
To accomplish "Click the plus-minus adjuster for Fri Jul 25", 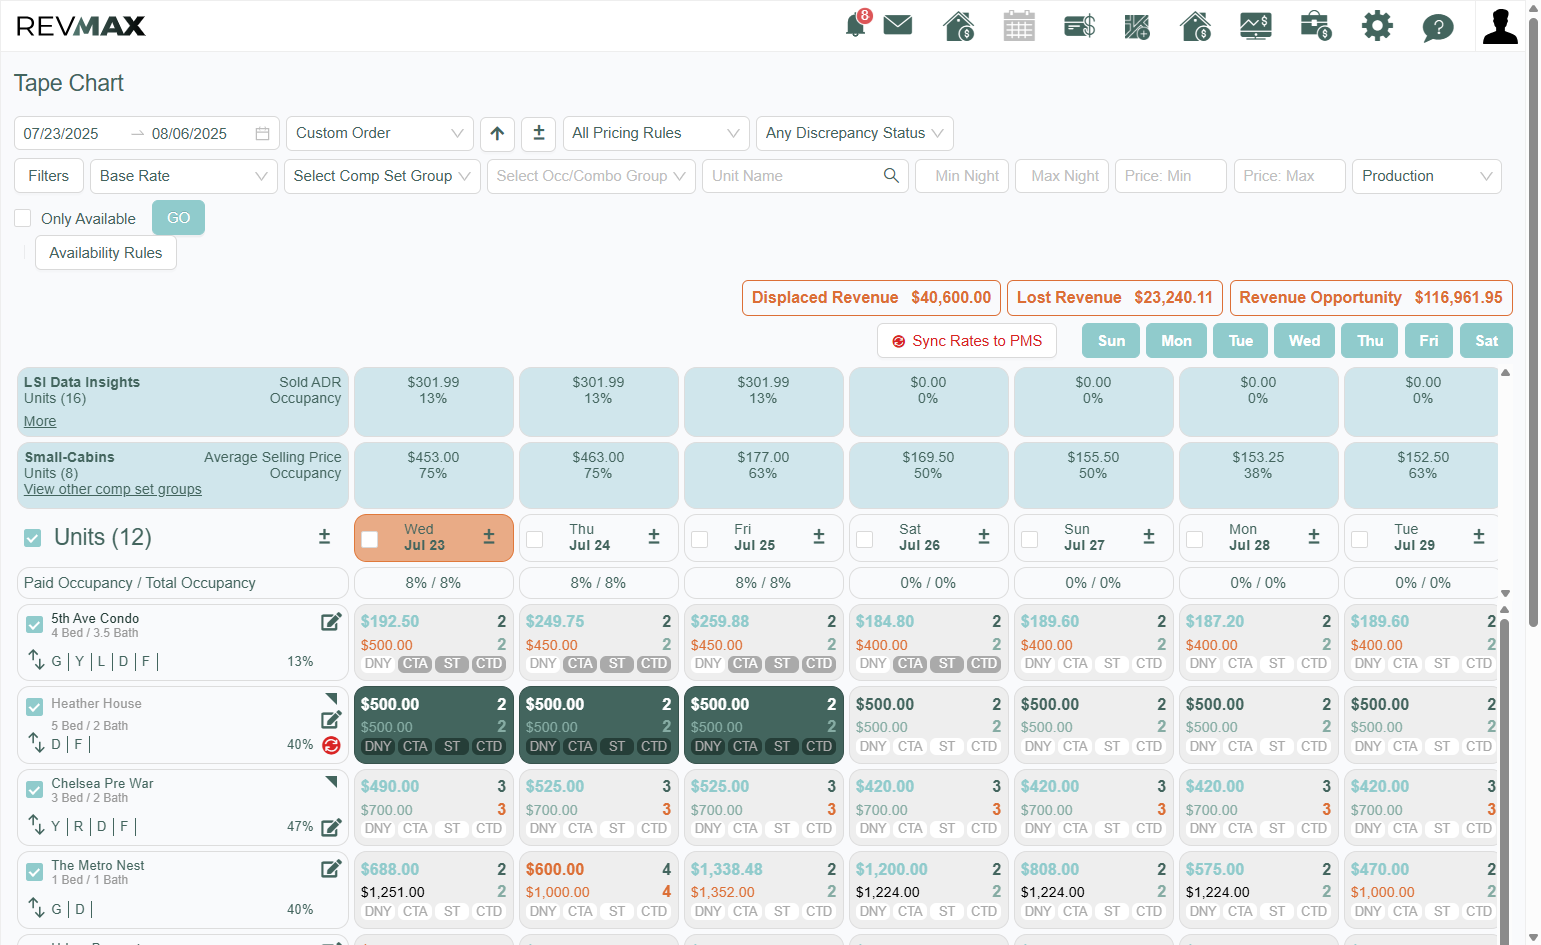I will coord(819,537).
